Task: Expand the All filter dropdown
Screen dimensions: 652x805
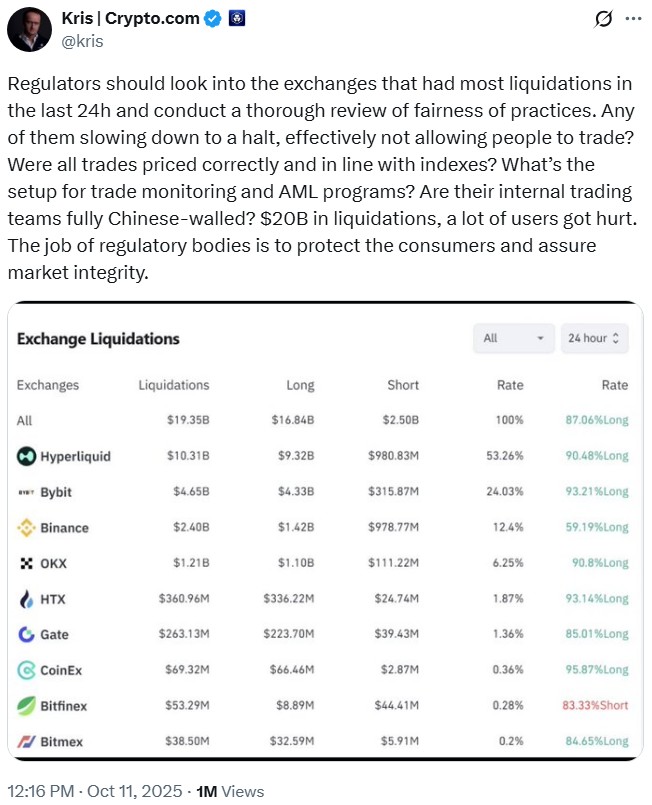Action: (513, 338)
